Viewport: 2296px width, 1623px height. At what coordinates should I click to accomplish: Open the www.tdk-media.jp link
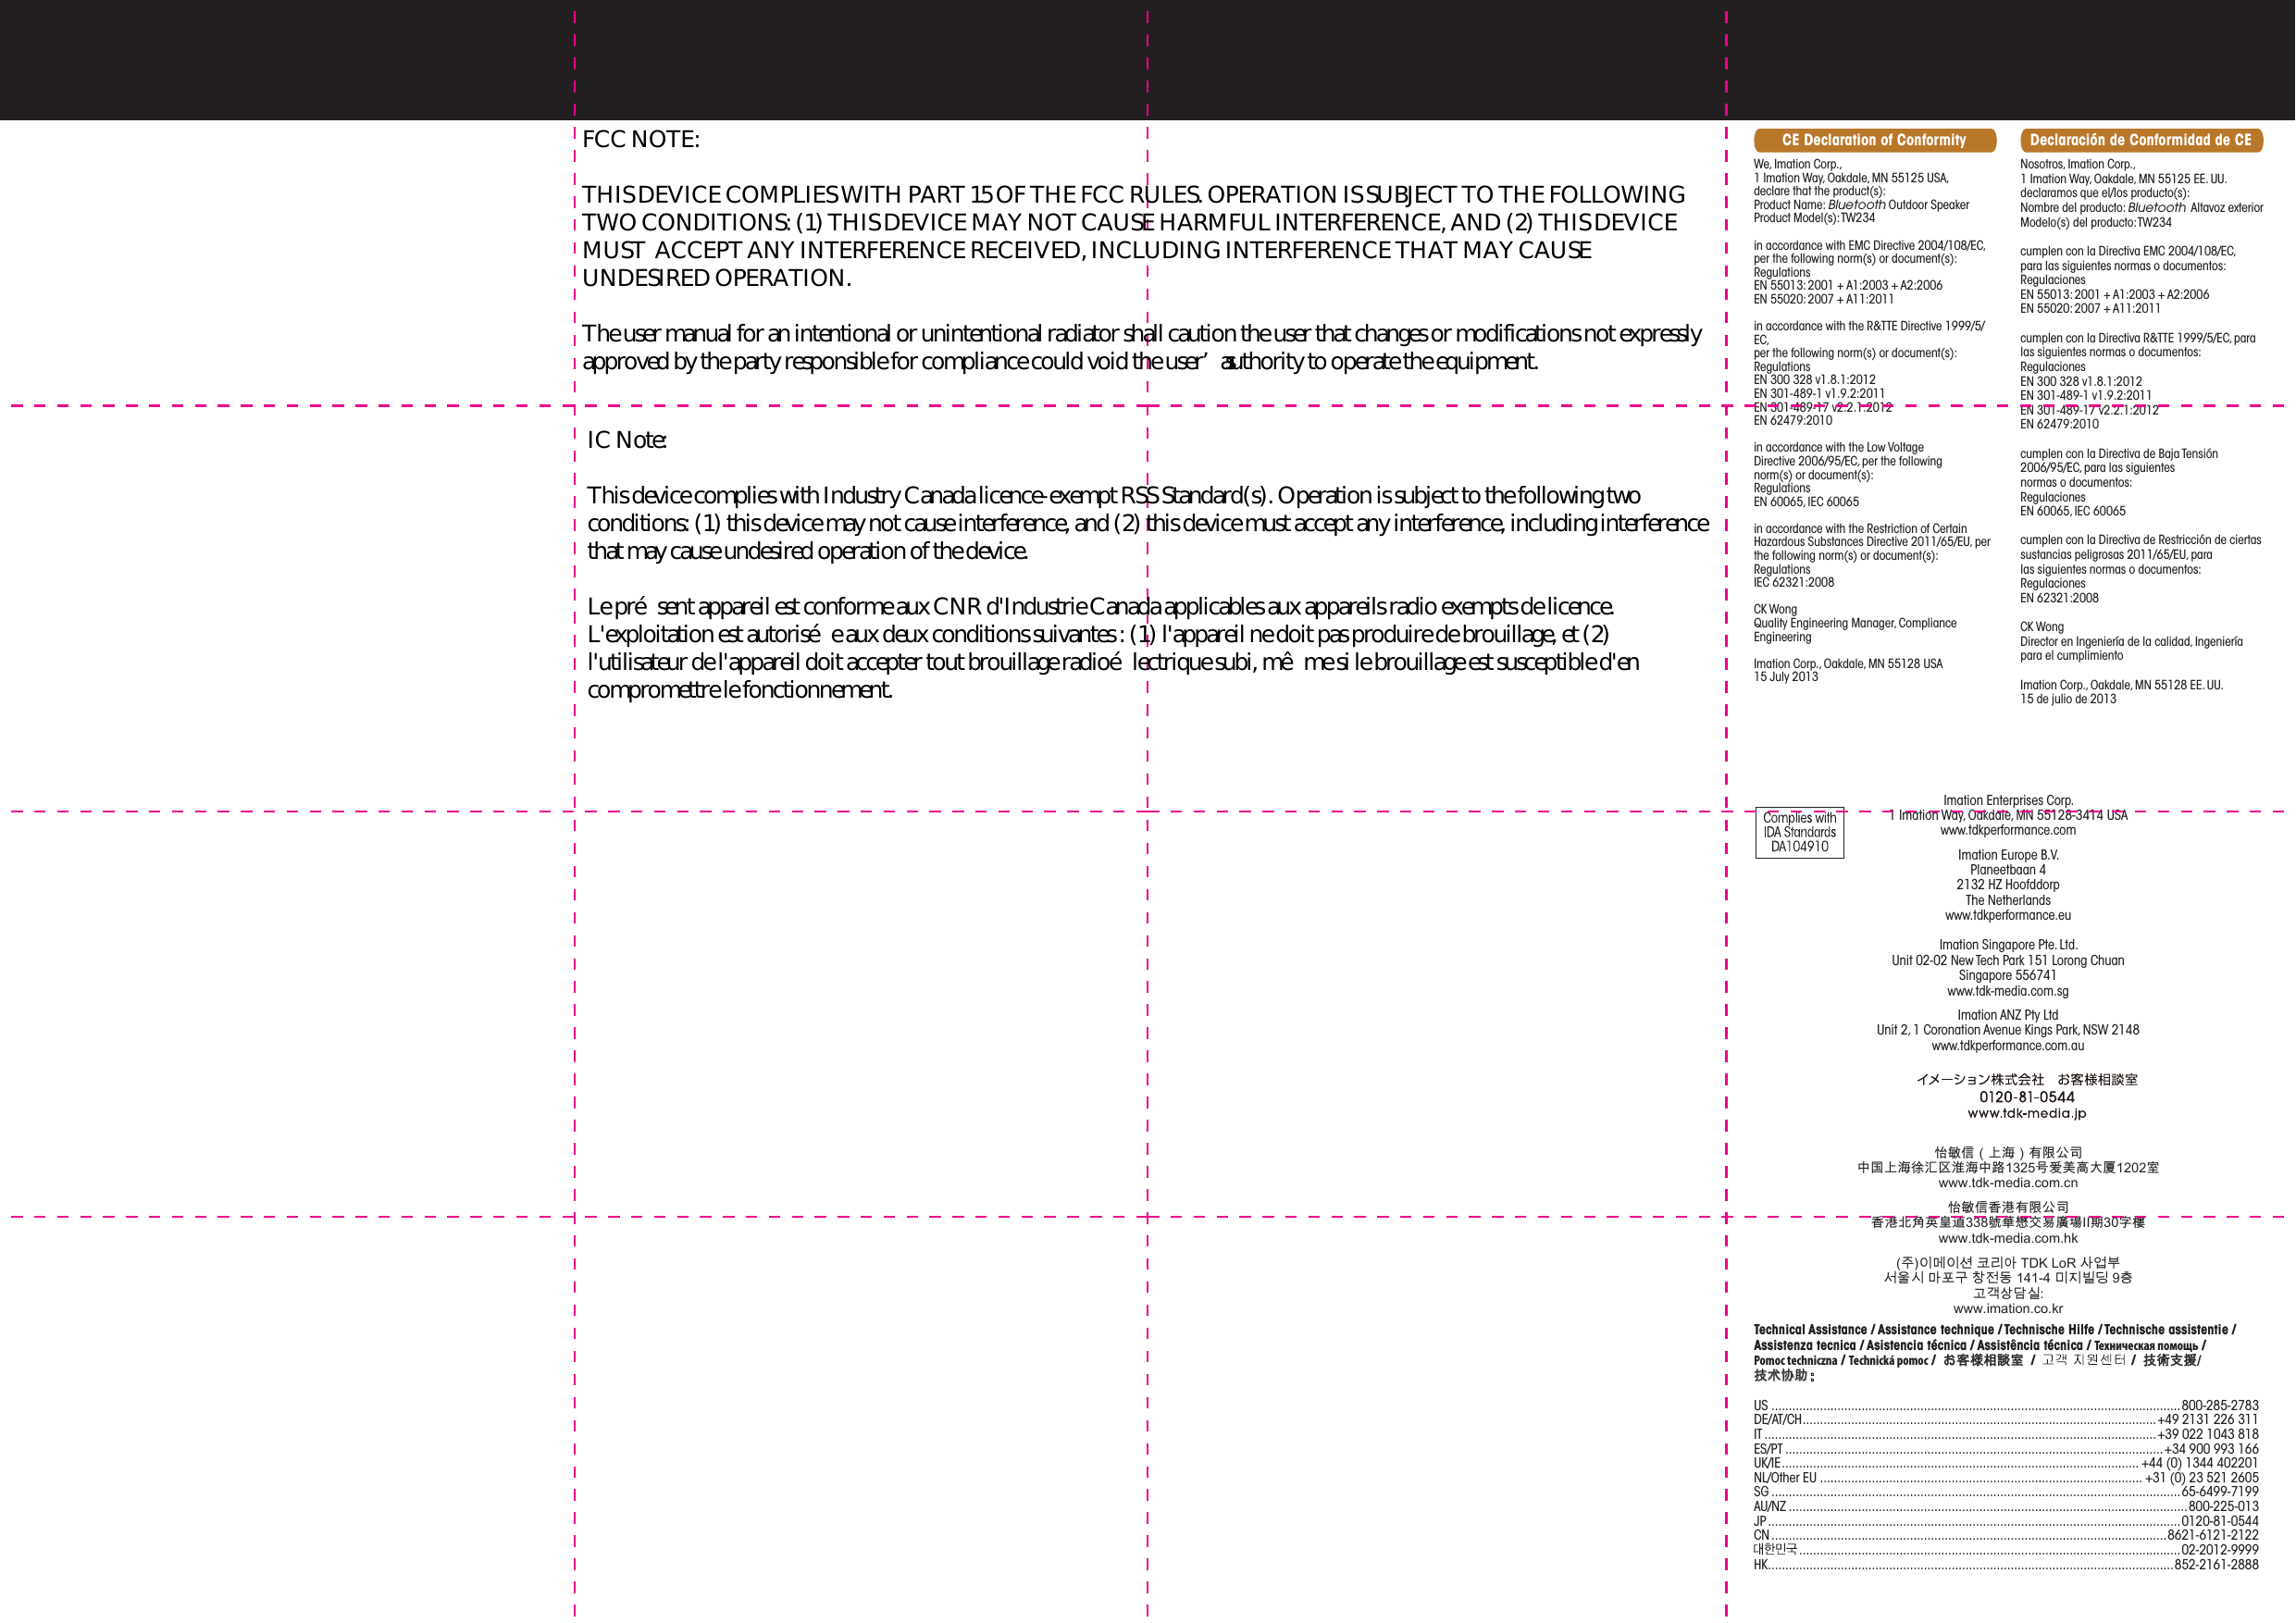coord(2026,1113)
